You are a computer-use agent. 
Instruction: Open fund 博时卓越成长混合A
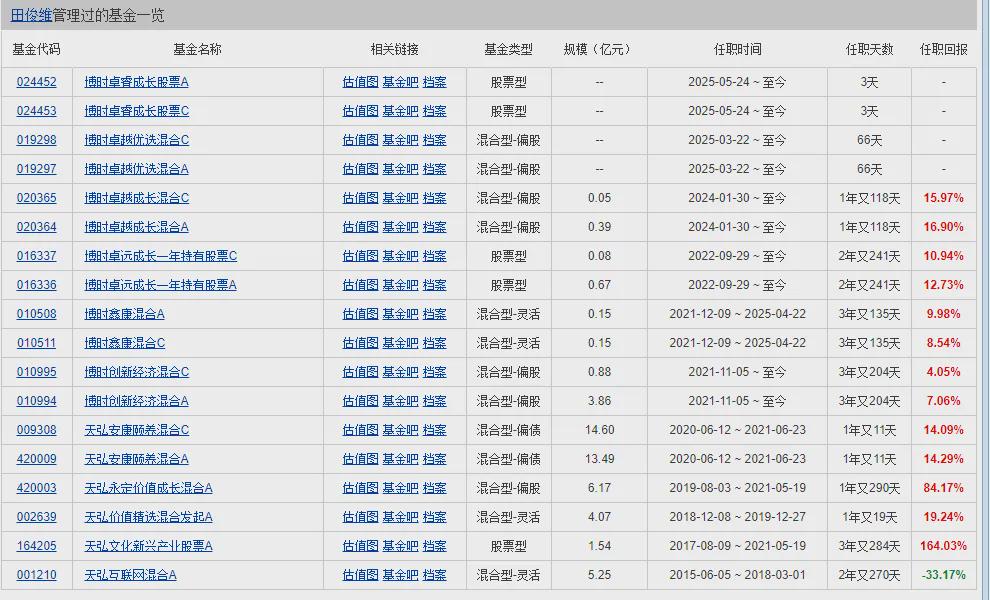click(136, 227)
